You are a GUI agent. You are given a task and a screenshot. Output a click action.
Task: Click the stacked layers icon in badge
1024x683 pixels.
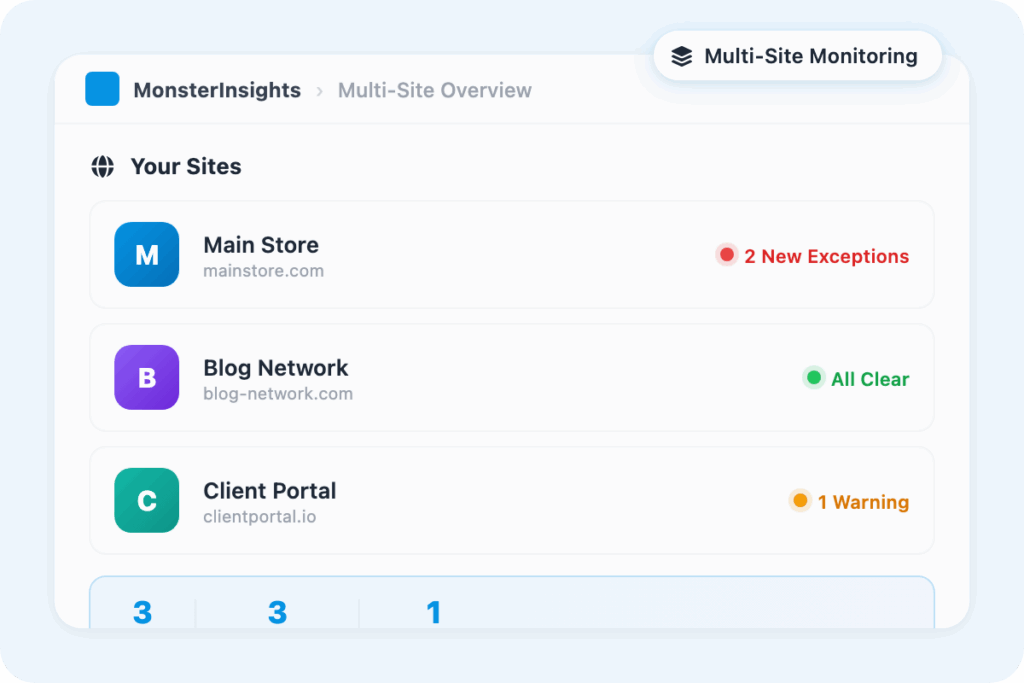[682, 56]
